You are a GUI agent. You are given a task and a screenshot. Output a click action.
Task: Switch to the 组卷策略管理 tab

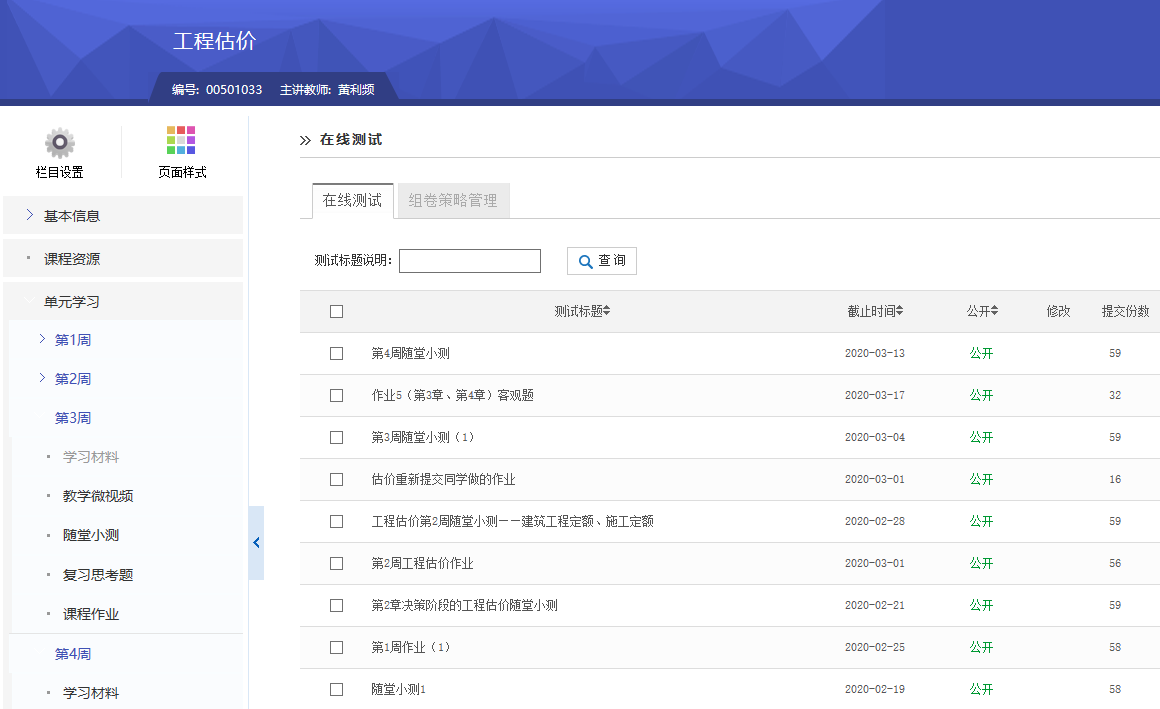[454, 200]
